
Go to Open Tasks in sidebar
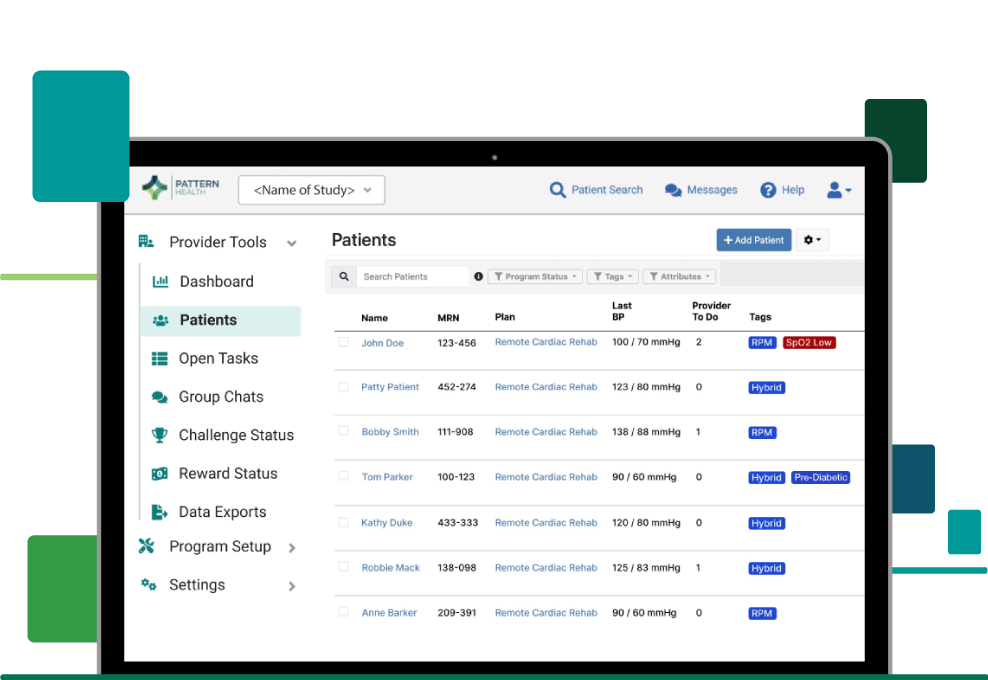click(x=218, y=358)
